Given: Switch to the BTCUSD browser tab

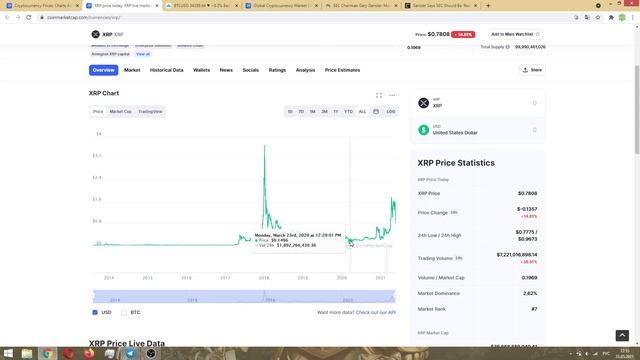Looking at the screenshot, I should tap(202, 6).
